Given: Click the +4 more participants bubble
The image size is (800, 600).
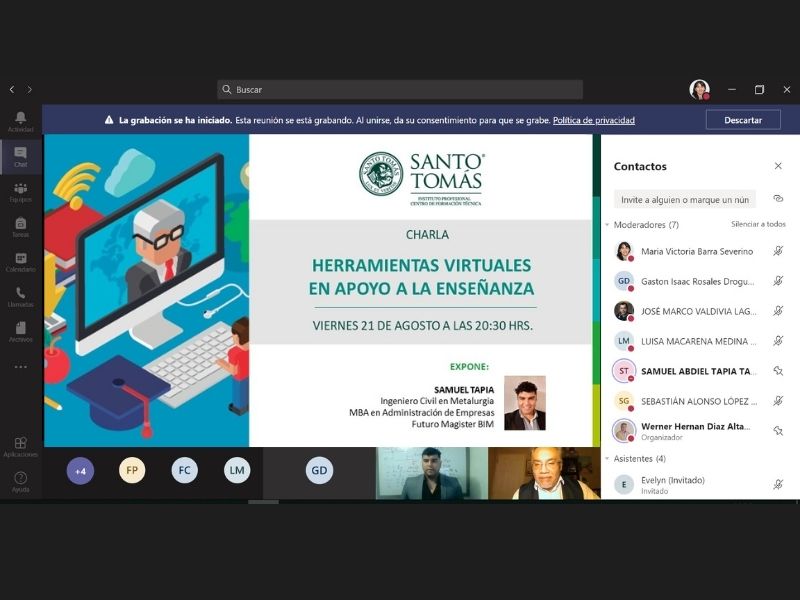Looking at the screenshot, I should 80,471.
